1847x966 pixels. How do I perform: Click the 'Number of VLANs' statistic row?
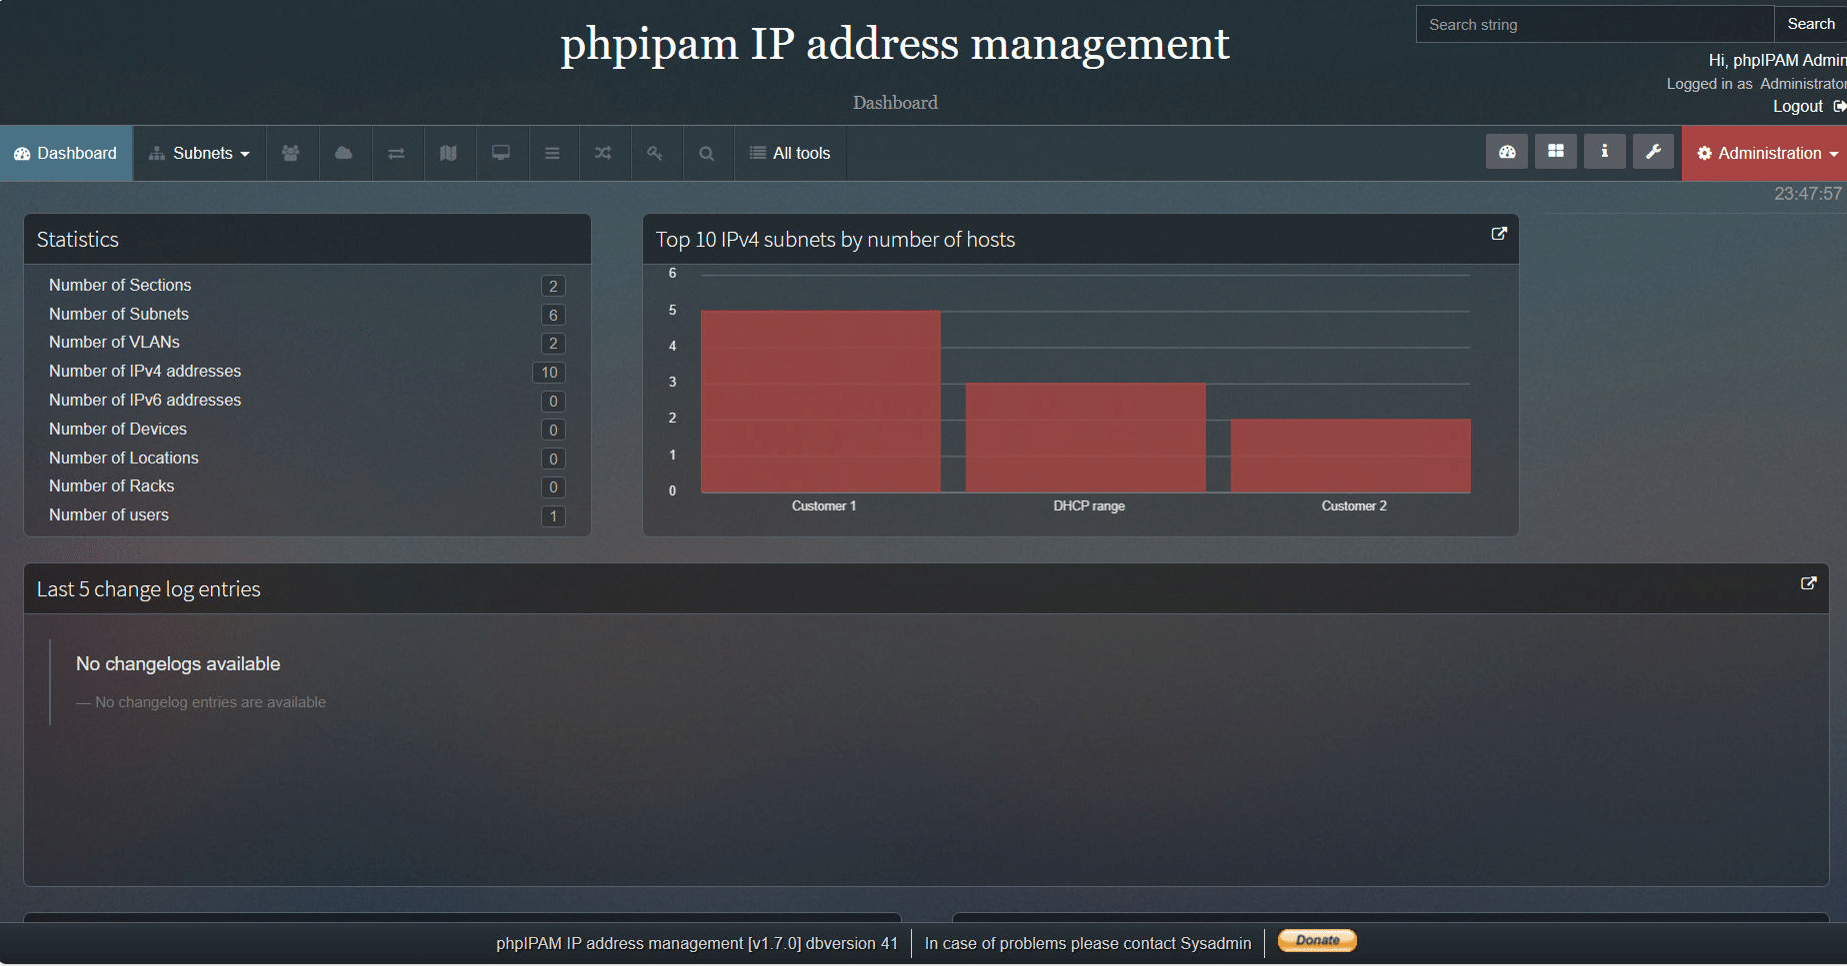tap(307, 343)
